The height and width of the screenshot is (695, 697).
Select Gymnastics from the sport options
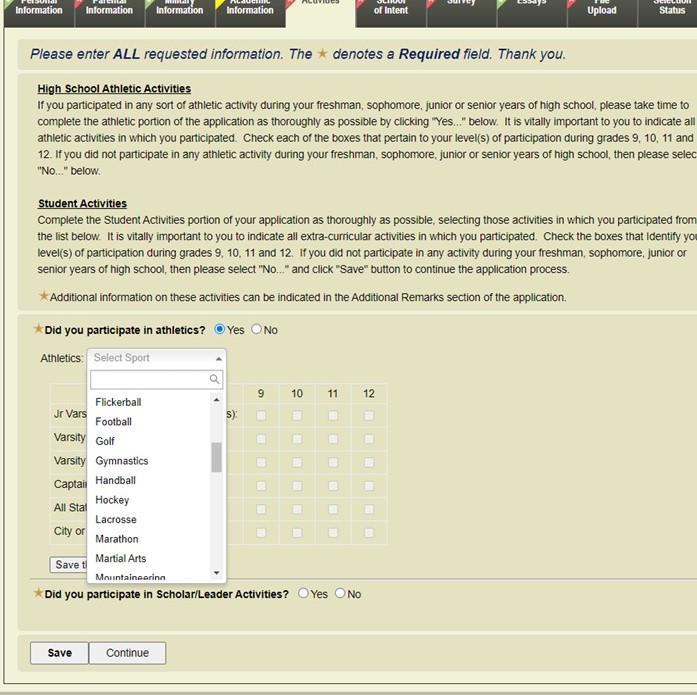[121, 461]
